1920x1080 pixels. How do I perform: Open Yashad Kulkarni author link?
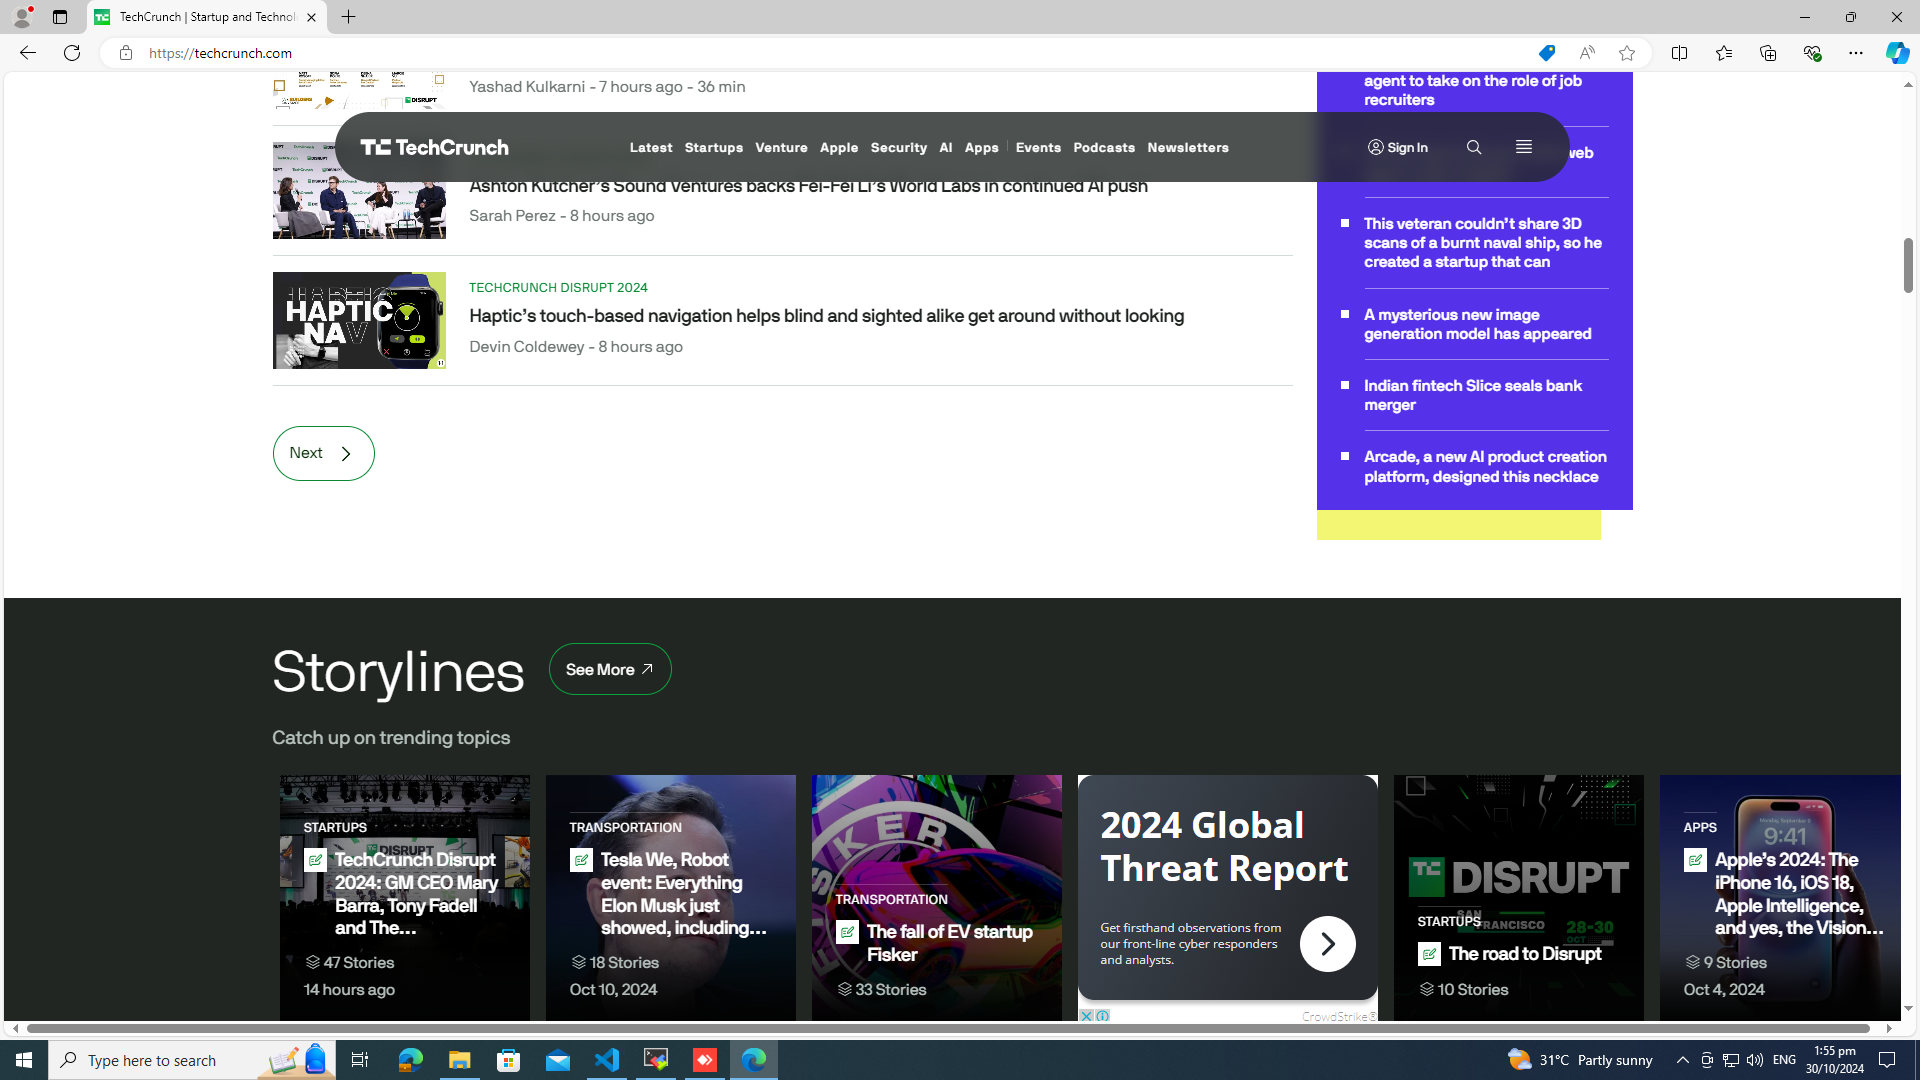(x=527, y=86)
